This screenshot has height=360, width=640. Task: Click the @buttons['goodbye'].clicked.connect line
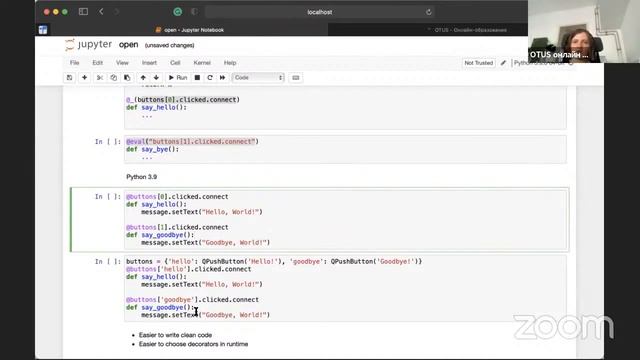coord(192,300)
